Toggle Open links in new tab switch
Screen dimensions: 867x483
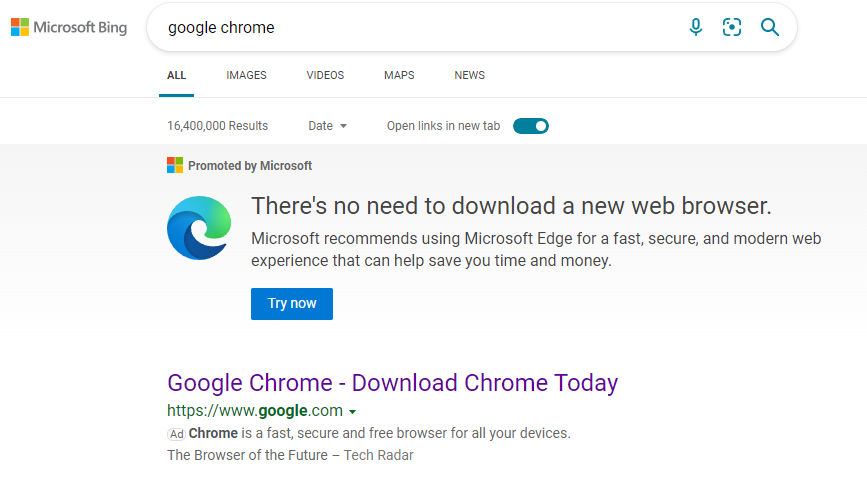point(531,126)
